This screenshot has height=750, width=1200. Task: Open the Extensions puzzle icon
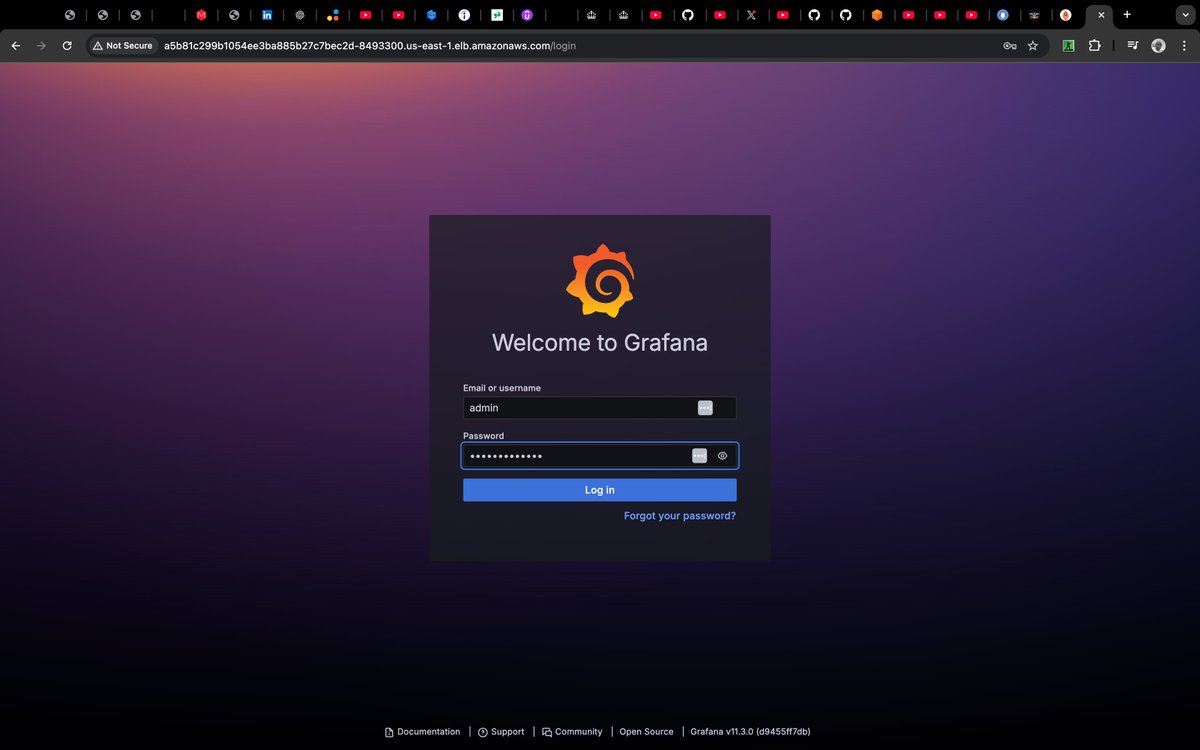pos(1094,46)
